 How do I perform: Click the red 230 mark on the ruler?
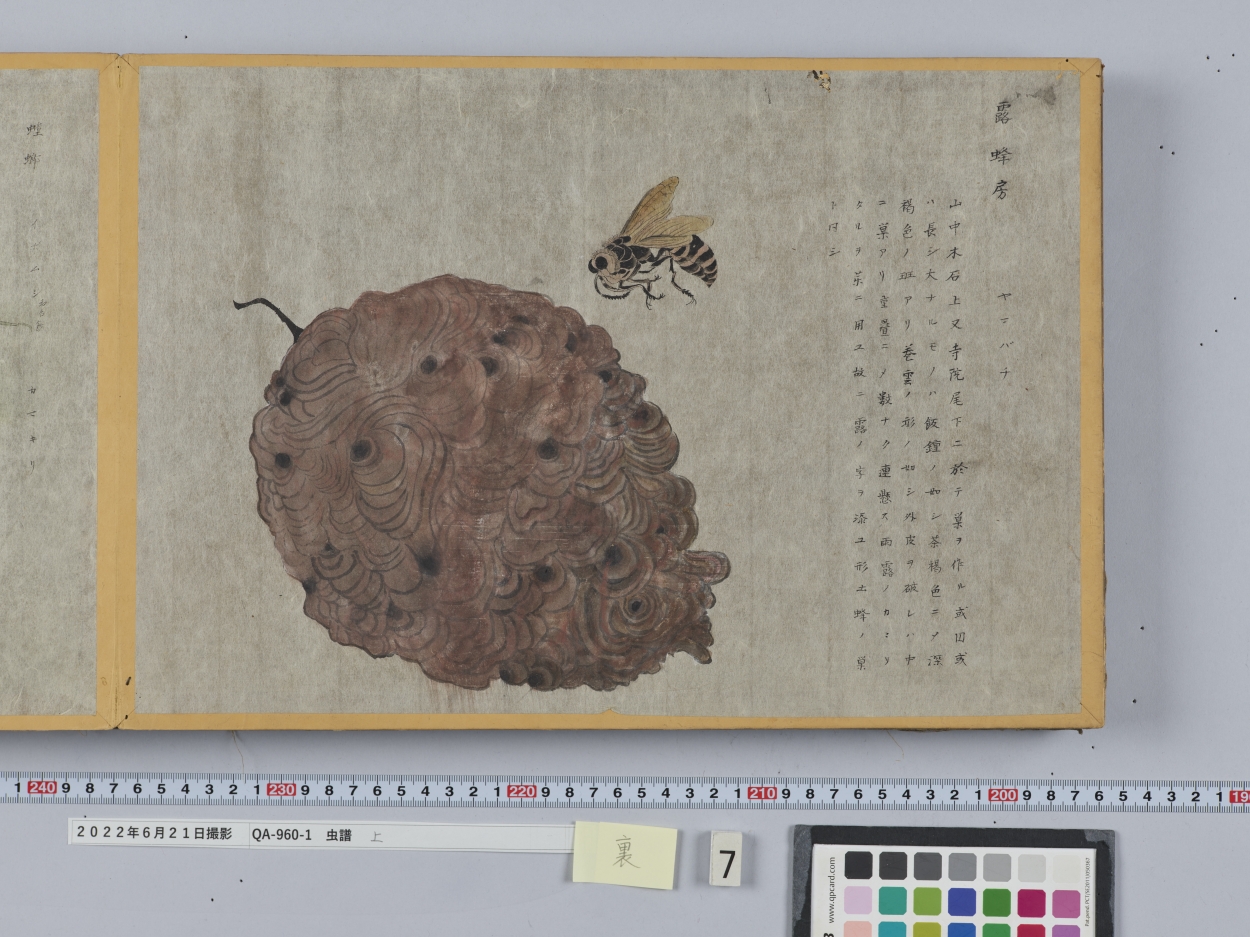281,789
